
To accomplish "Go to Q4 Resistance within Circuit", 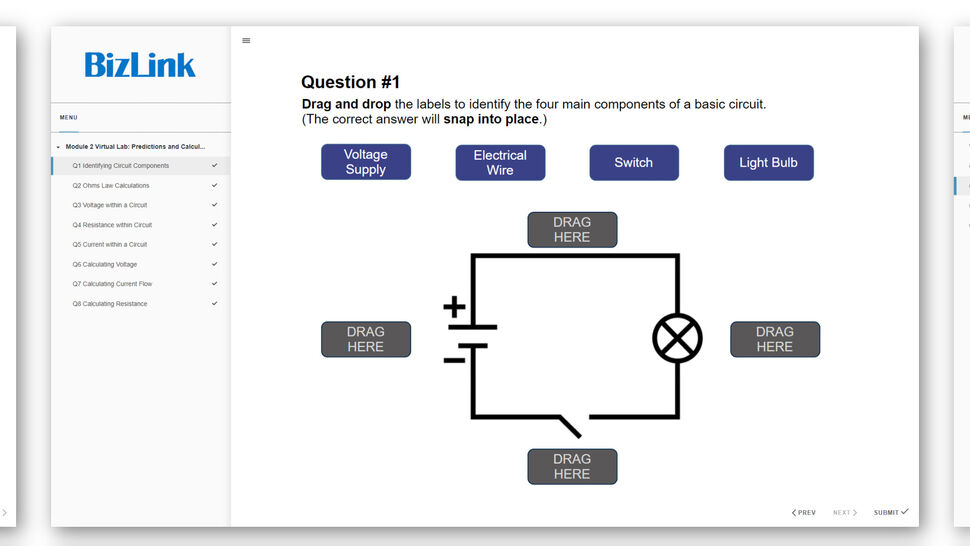I will tap(112, 225).
